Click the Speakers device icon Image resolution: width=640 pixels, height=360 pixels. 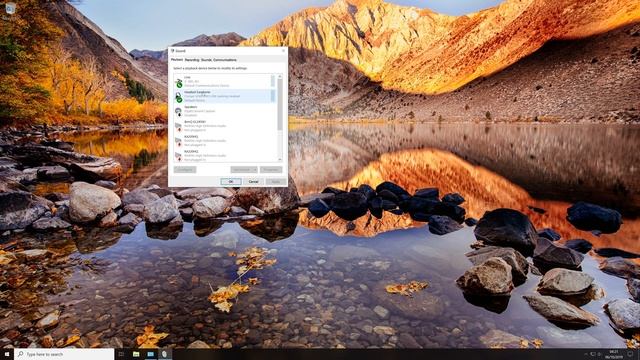178,112
